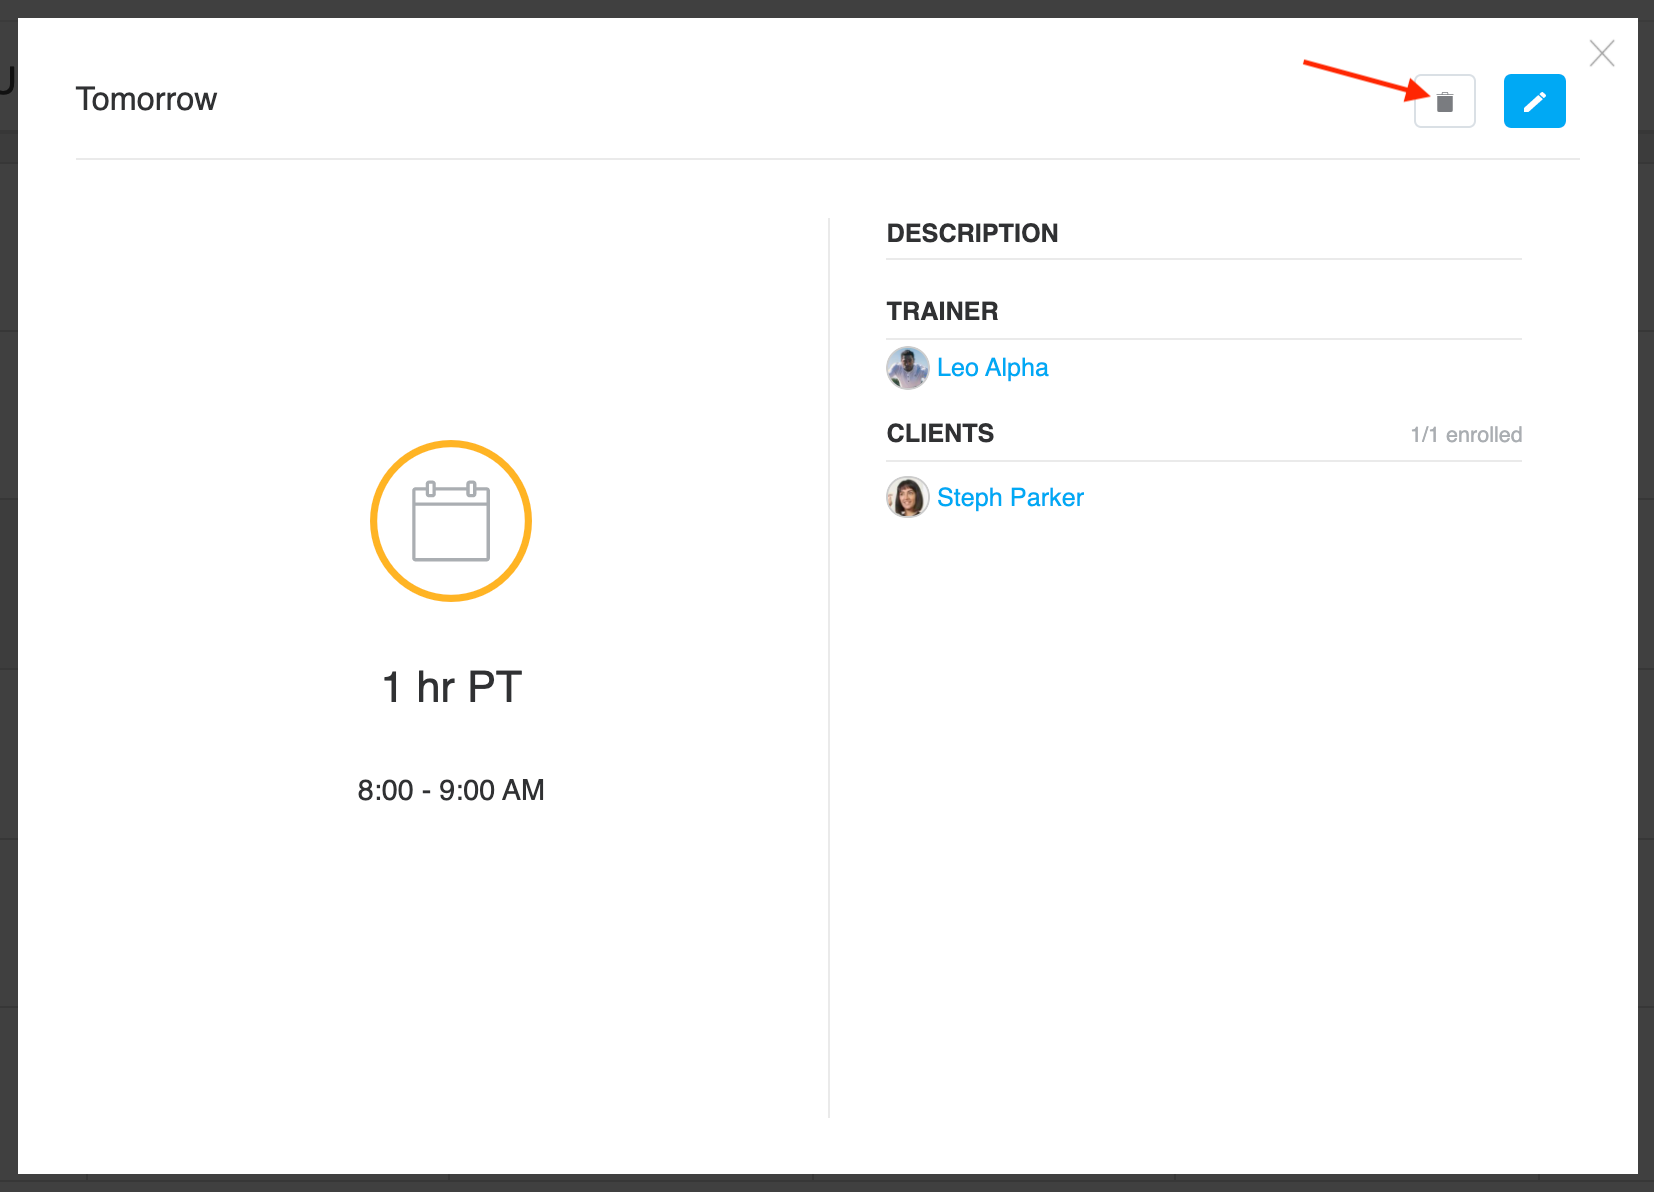Click the DESCRIPTION section heading

[x=972, y=233]
